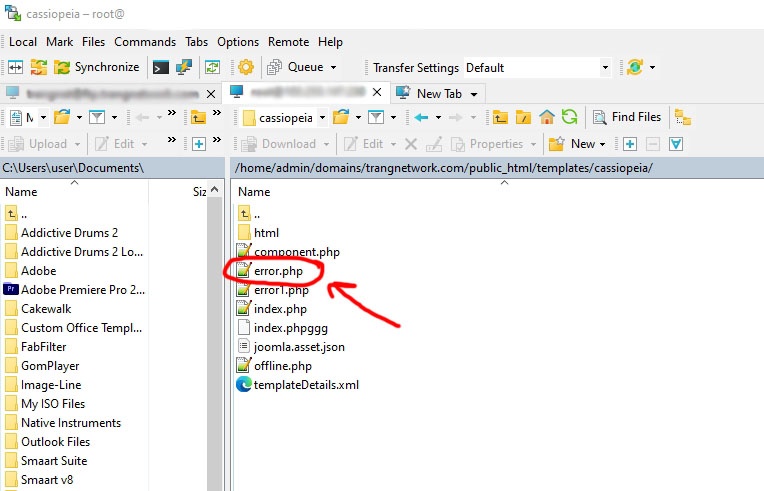Viewport: 764px width, 491px height.
Task: Click the local filter icon
Action: [96, 117]
